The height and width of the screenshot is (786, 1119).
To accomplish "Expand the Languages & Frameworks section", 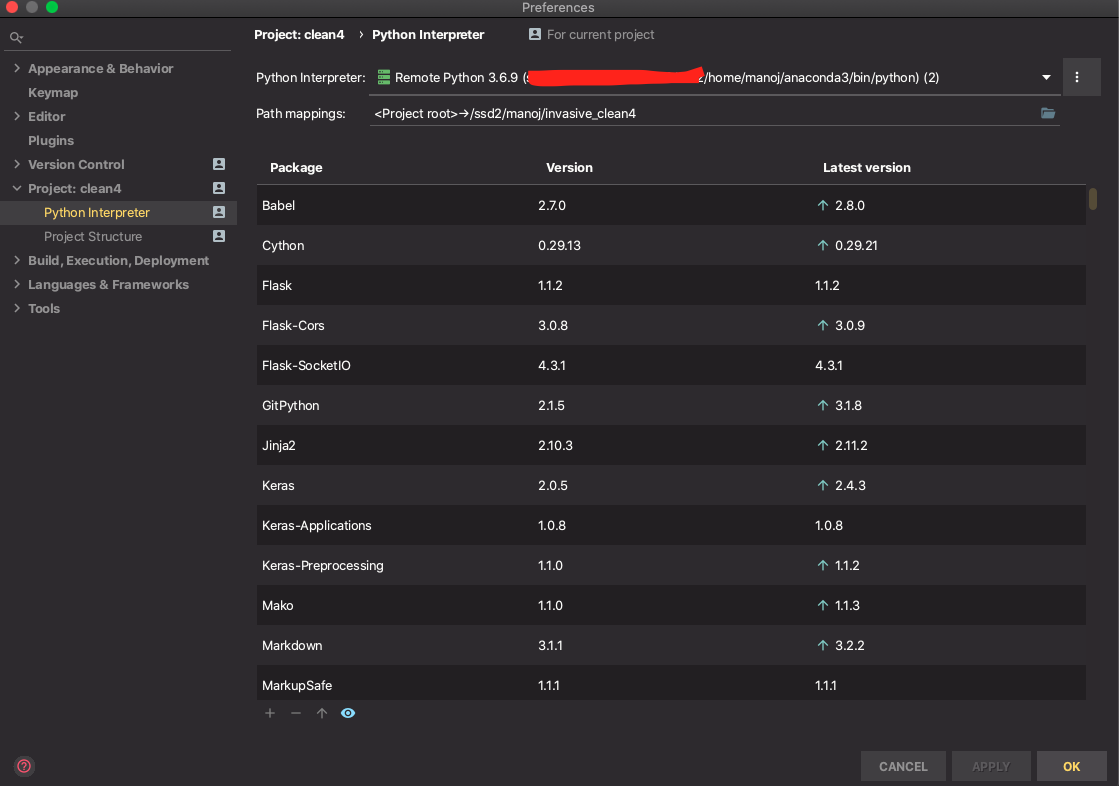I will point(17,284).
